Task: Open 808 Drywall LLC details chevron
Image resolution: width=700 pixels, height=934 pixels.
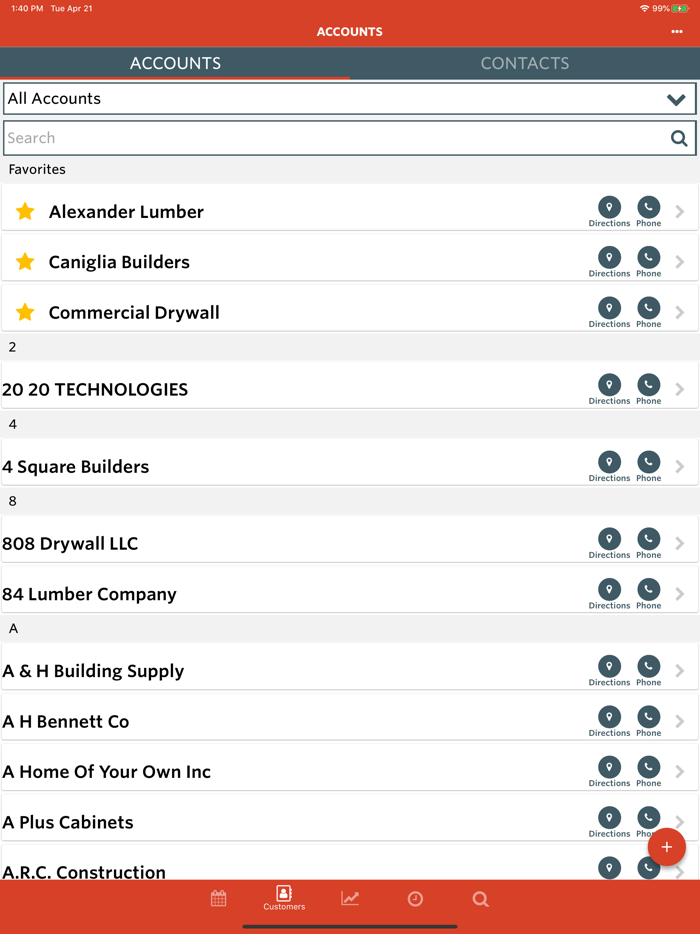Action: (680, 543)
